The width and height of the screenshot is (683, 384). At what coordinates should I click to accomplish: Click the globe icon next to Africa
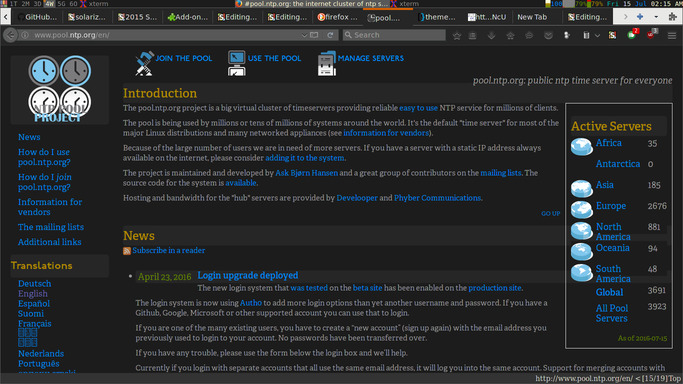[x=582, y=147]
